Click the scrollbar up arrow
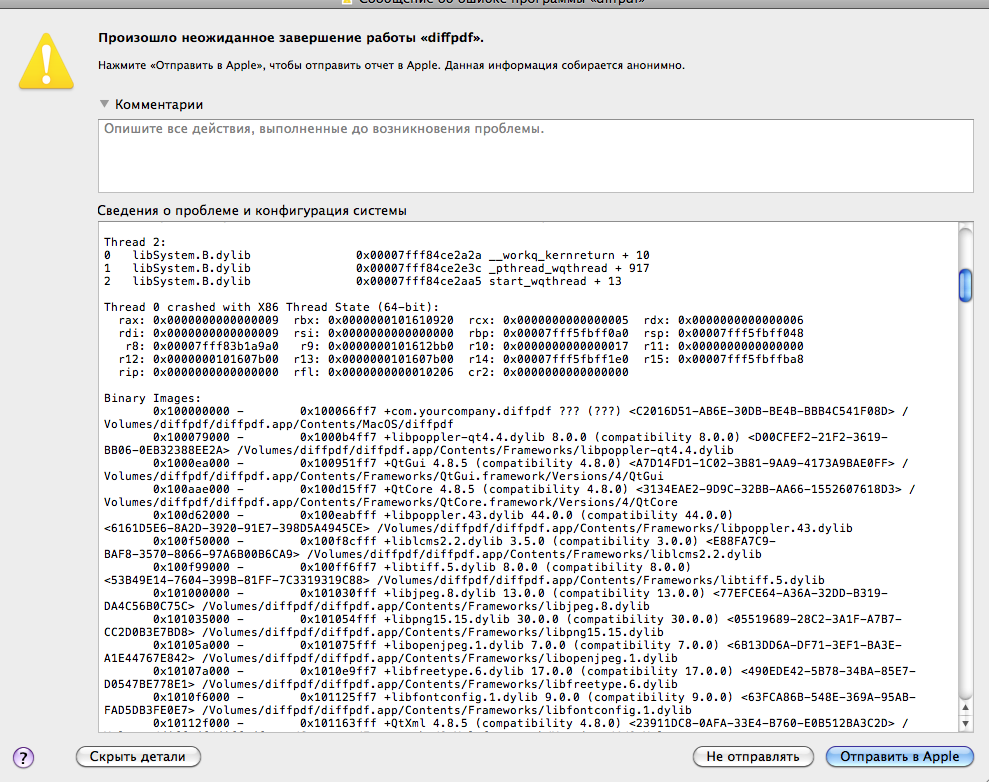Screen dimensions: 989x782 [965, 708]
